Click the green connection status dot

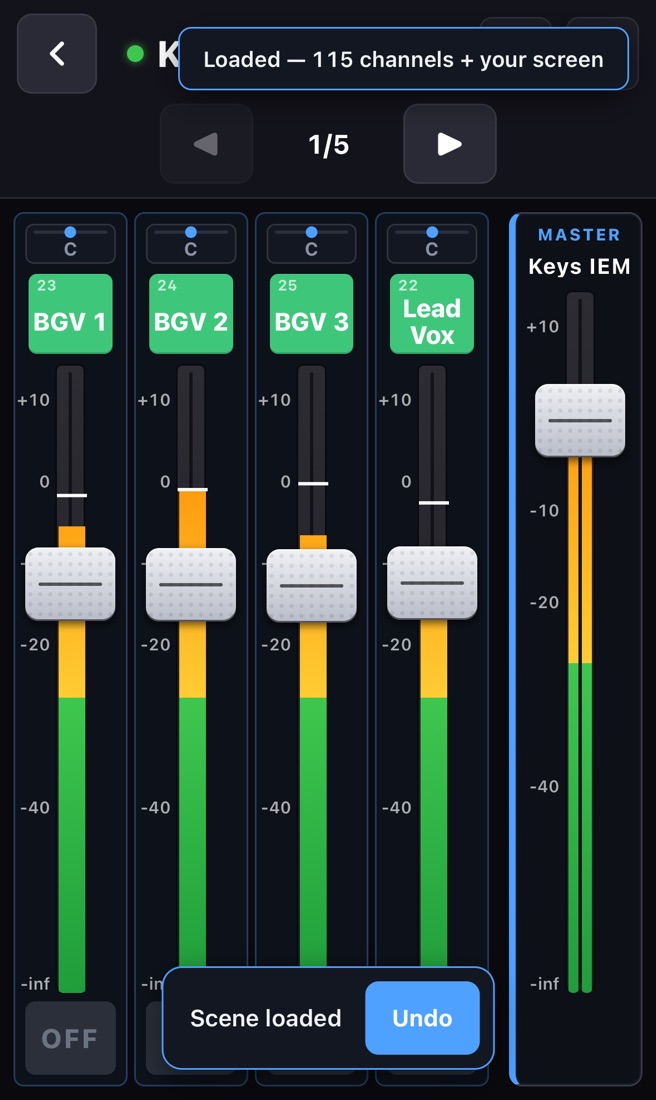coord(135,53)
